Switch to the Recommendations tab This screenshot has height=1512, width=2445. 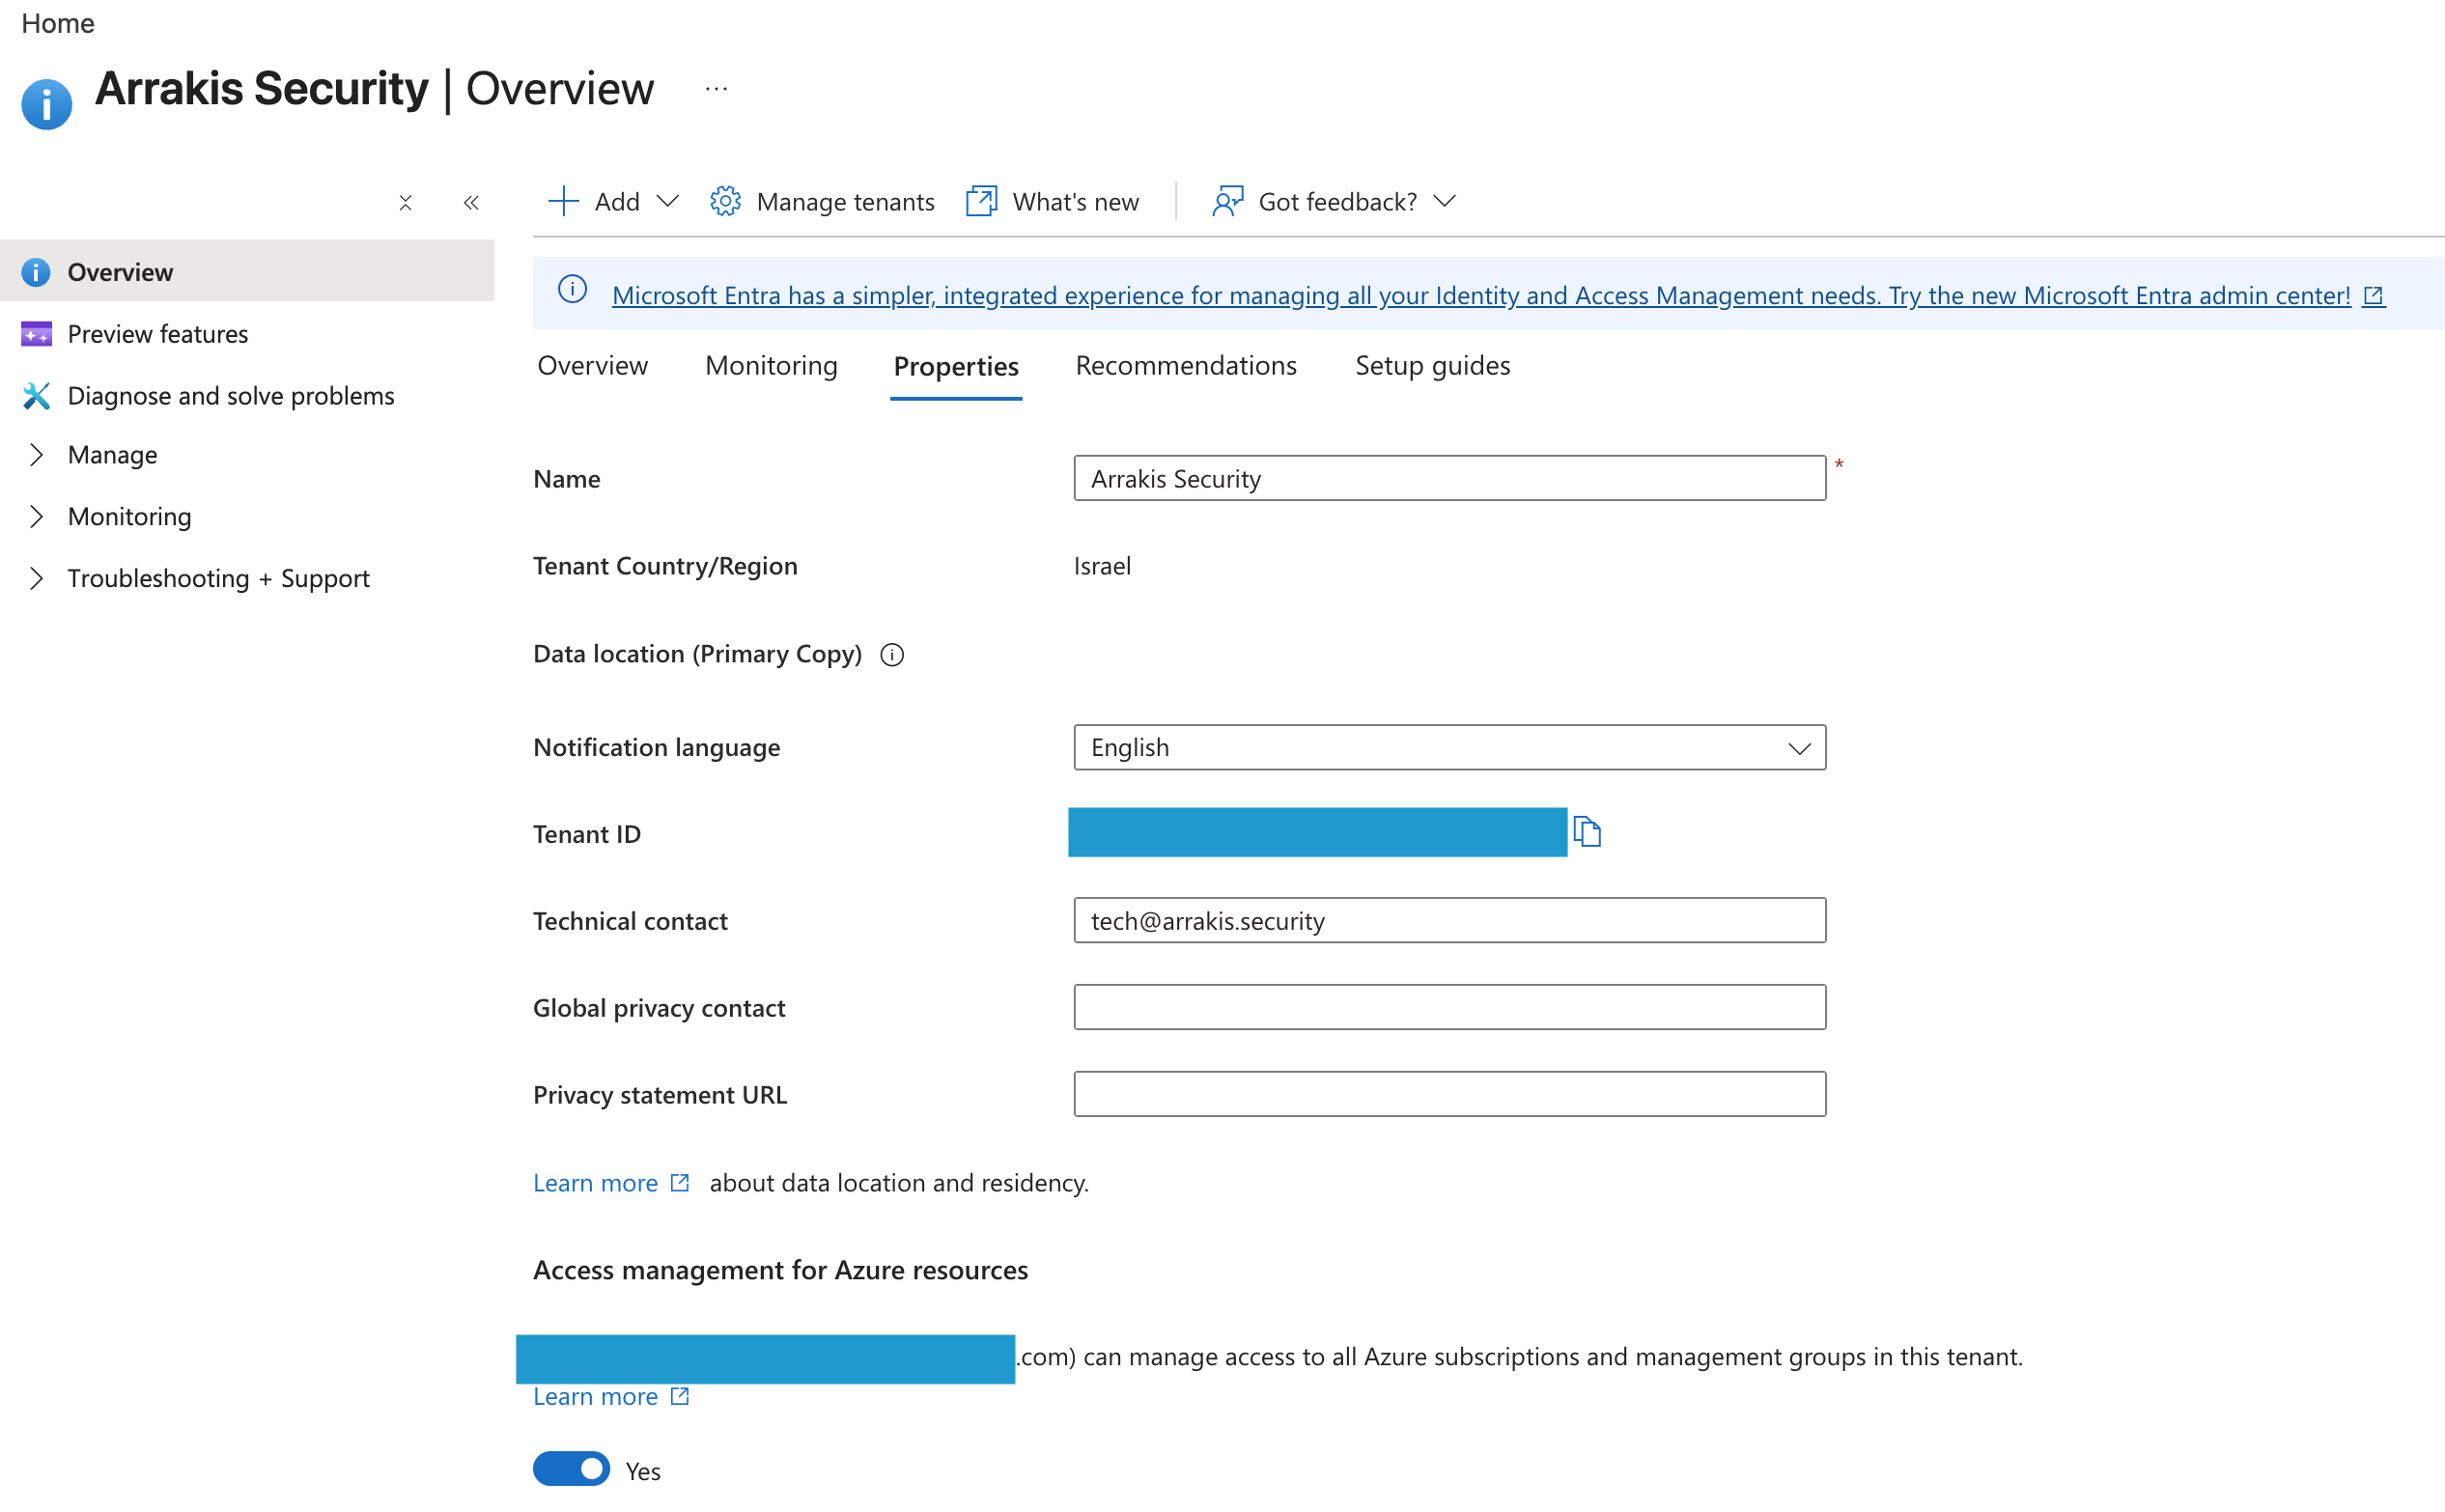tap(1186, 366)
